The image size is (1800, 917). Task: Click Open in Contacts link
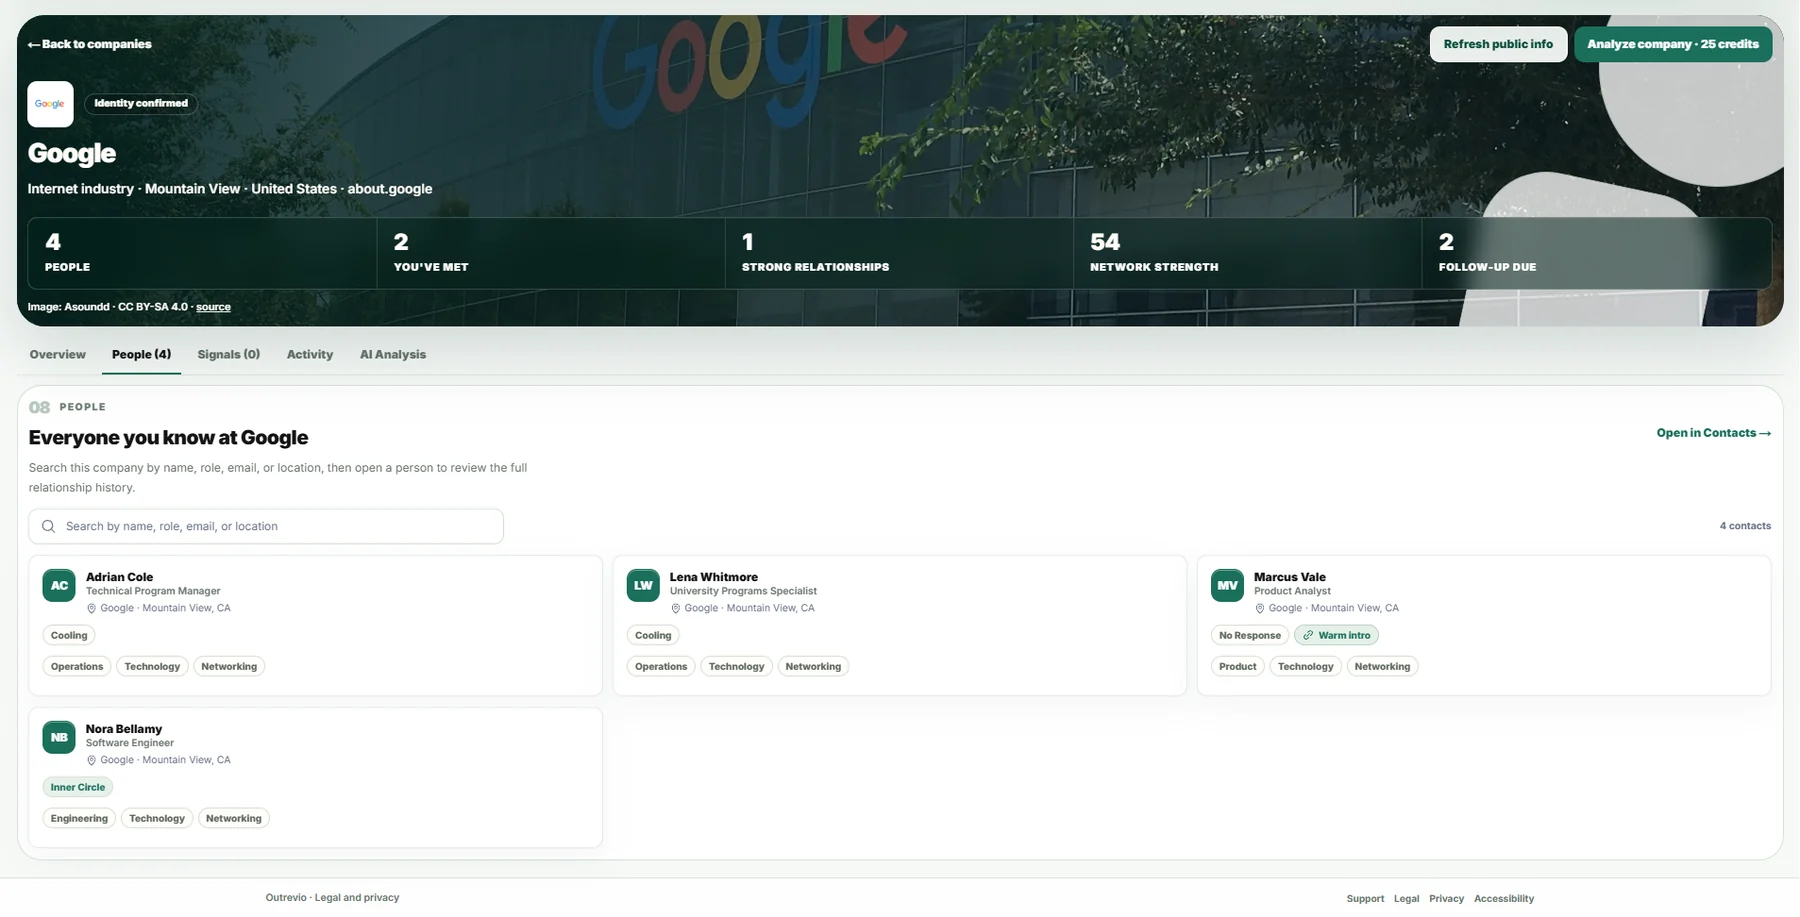1714,433
